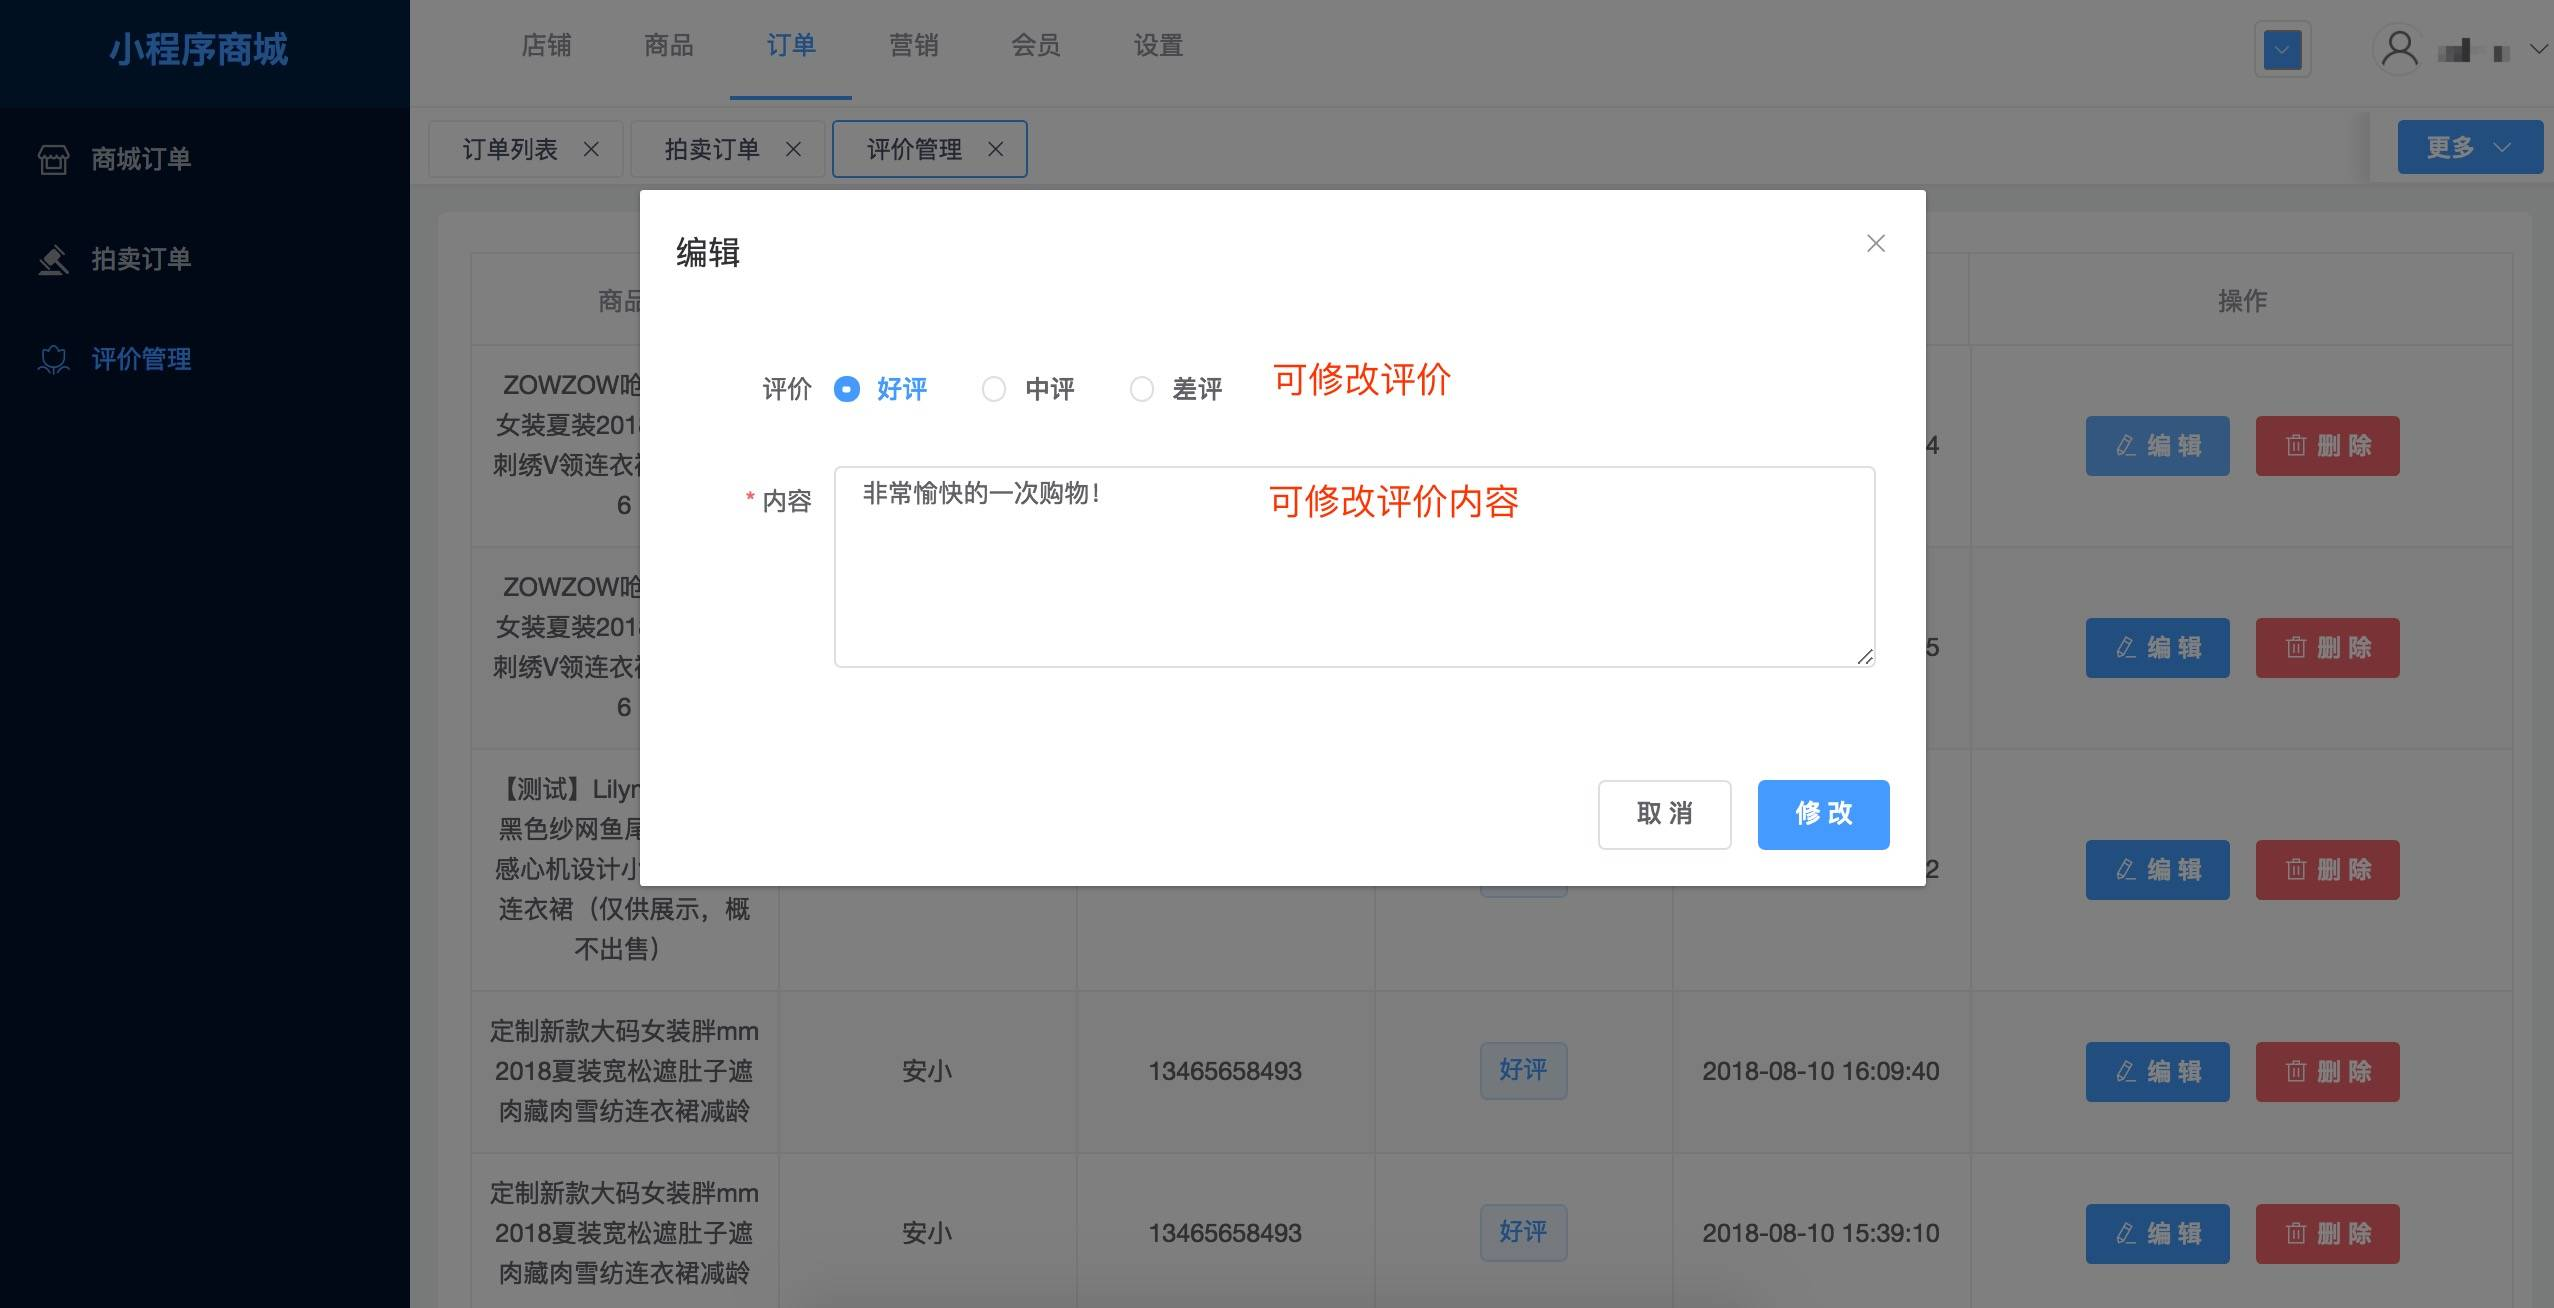Switch to the 店铺 top menu
The image size is (2554, 1308).
(546, 46)
